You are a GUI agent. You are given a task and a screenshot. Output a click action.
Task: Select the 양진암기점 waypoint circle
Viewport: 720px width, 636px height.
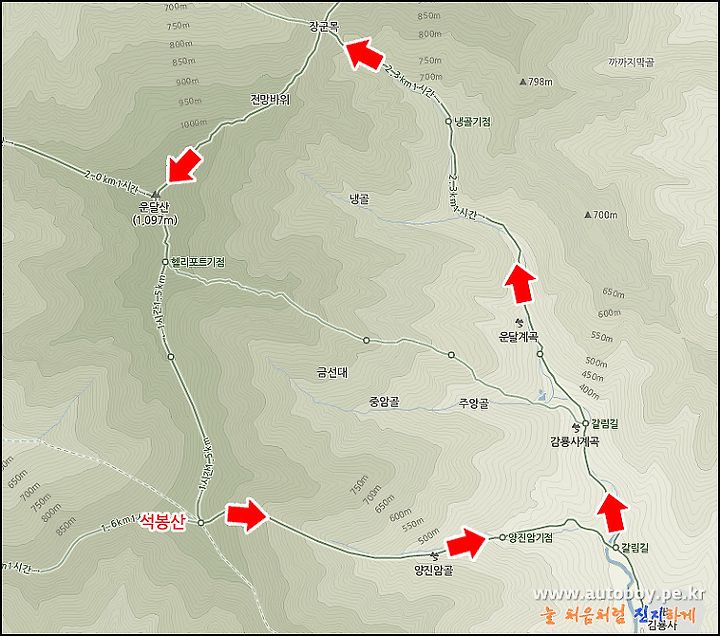(502, 537)
